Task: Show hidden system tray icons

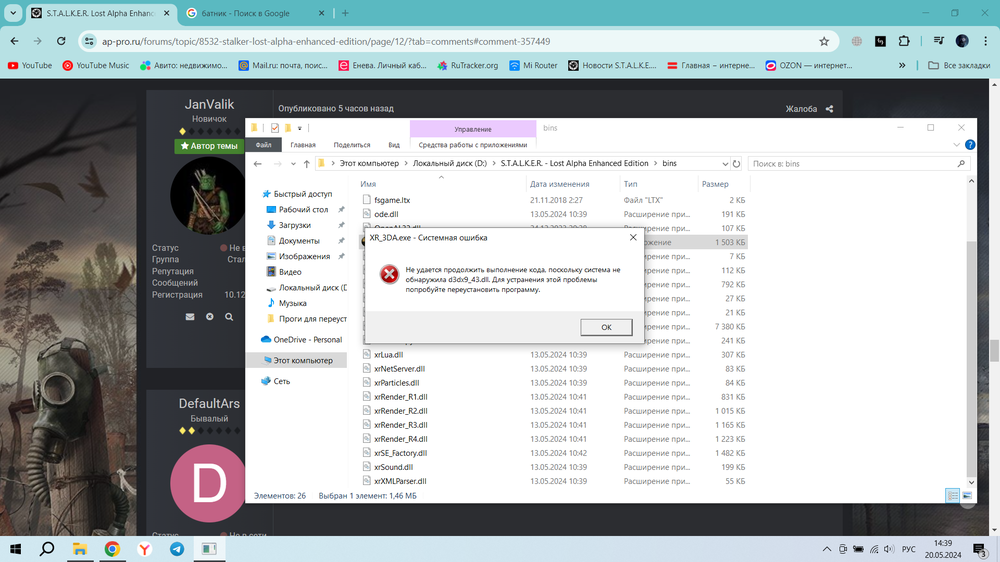Action: pos(826,549)
